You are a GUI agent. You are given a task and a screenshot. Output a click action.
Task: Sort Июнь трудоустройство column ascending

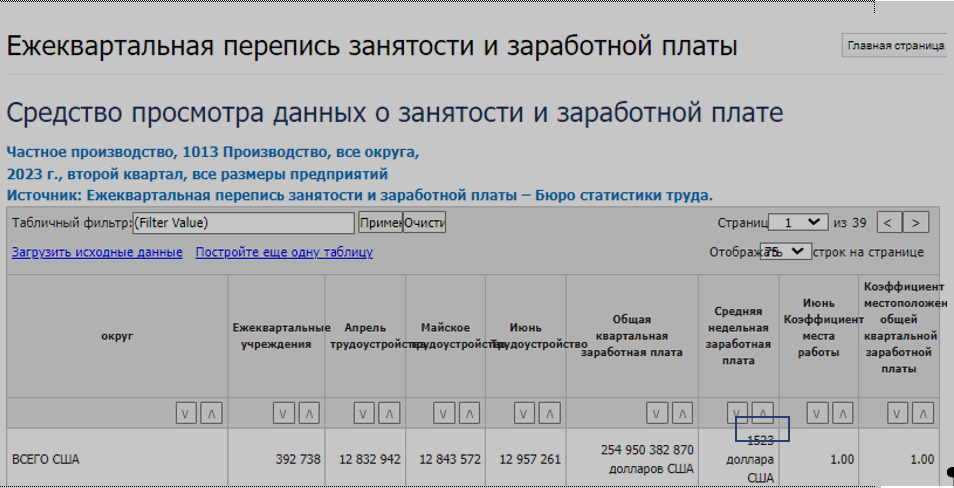click(547, 412)
